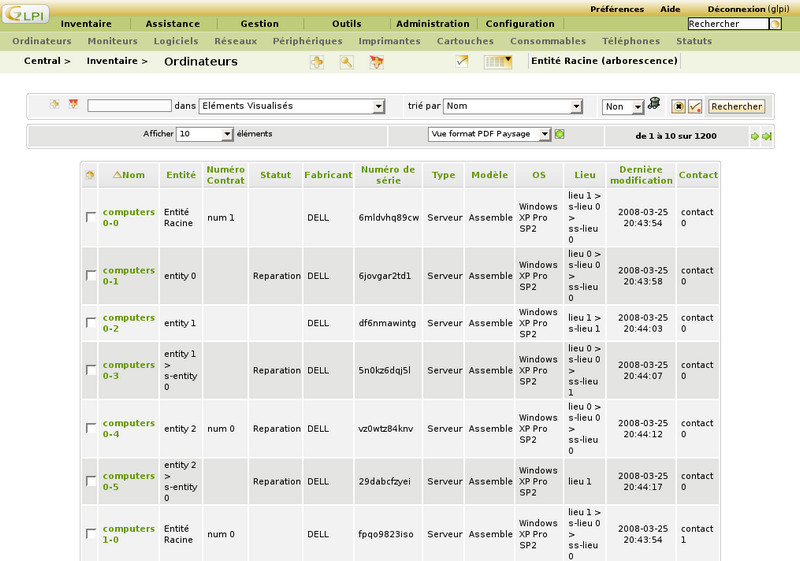Image resolution: width=800 pixels, height=561 pixels.
Task: Open the computers 0-0 link
Action: point(129,217)
